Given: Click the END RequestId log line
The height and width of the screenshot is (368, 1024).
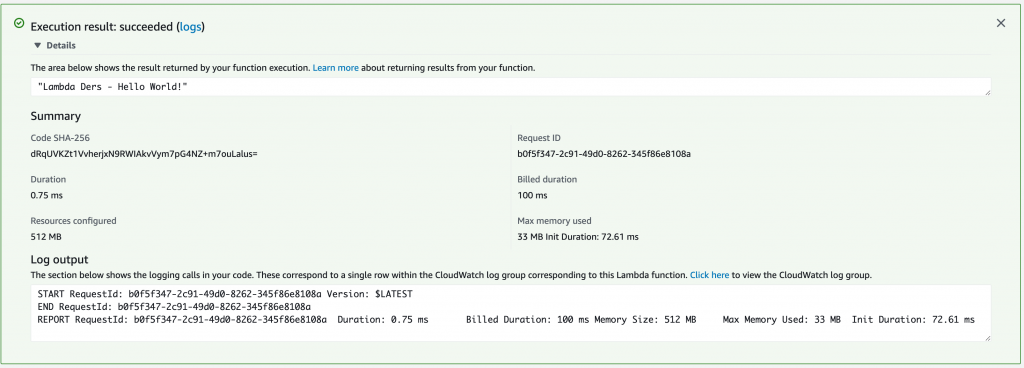Looking at the screenshot, I should tap(174, 307).
